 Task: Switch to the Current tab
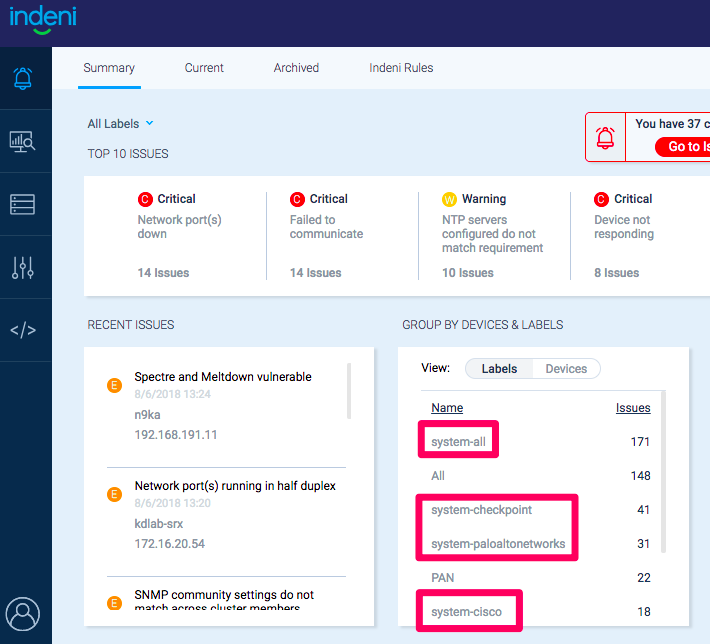point(204,68)
